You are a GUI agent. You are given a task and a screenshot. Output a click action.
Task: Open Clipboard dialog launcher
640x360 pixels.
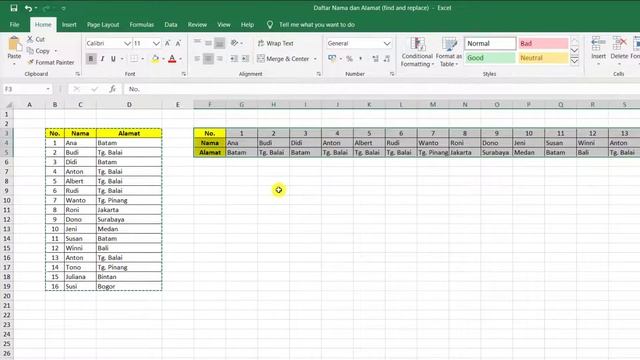(x=78, y=74)
